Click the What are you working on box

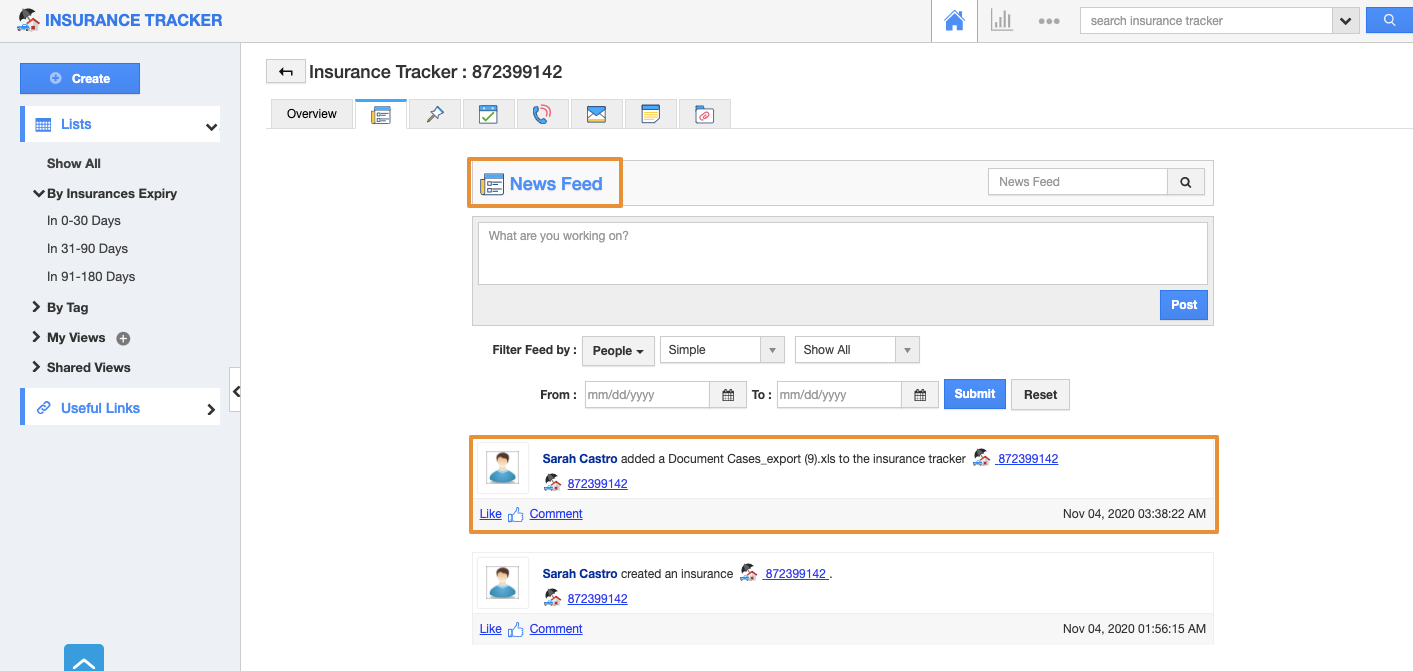tap(843, 253)
